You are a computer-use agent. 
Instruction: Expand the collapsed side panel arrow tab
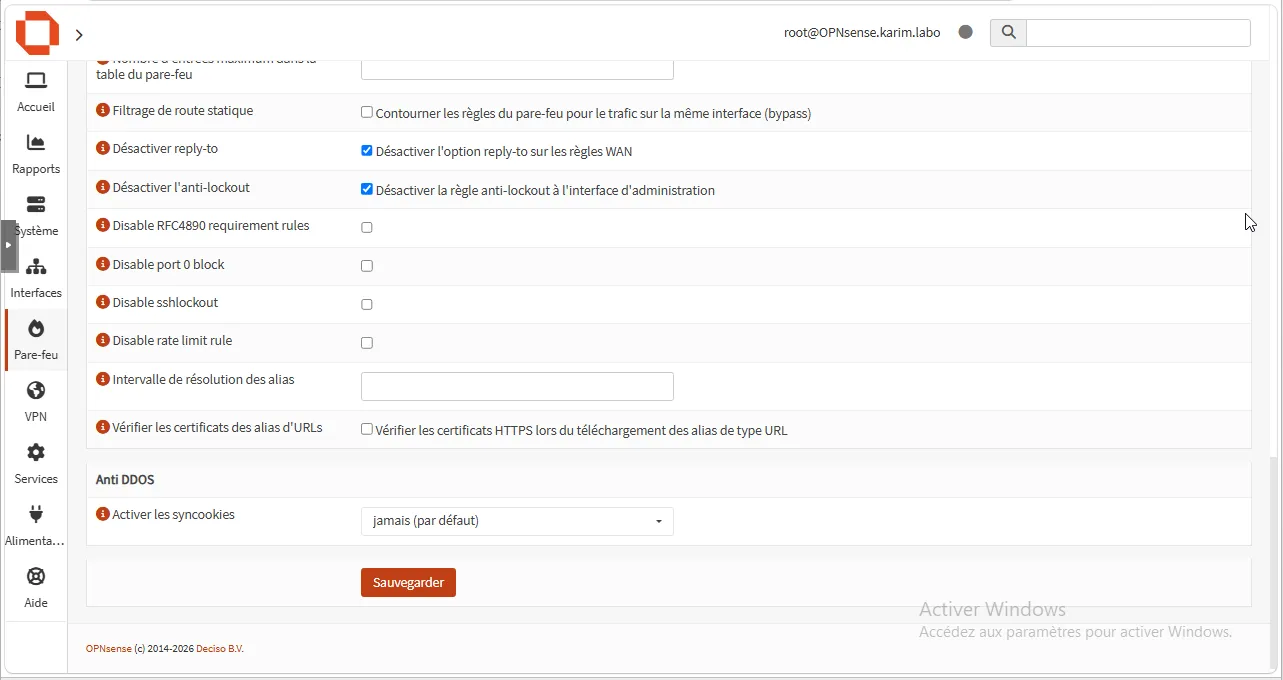point(8,245)
